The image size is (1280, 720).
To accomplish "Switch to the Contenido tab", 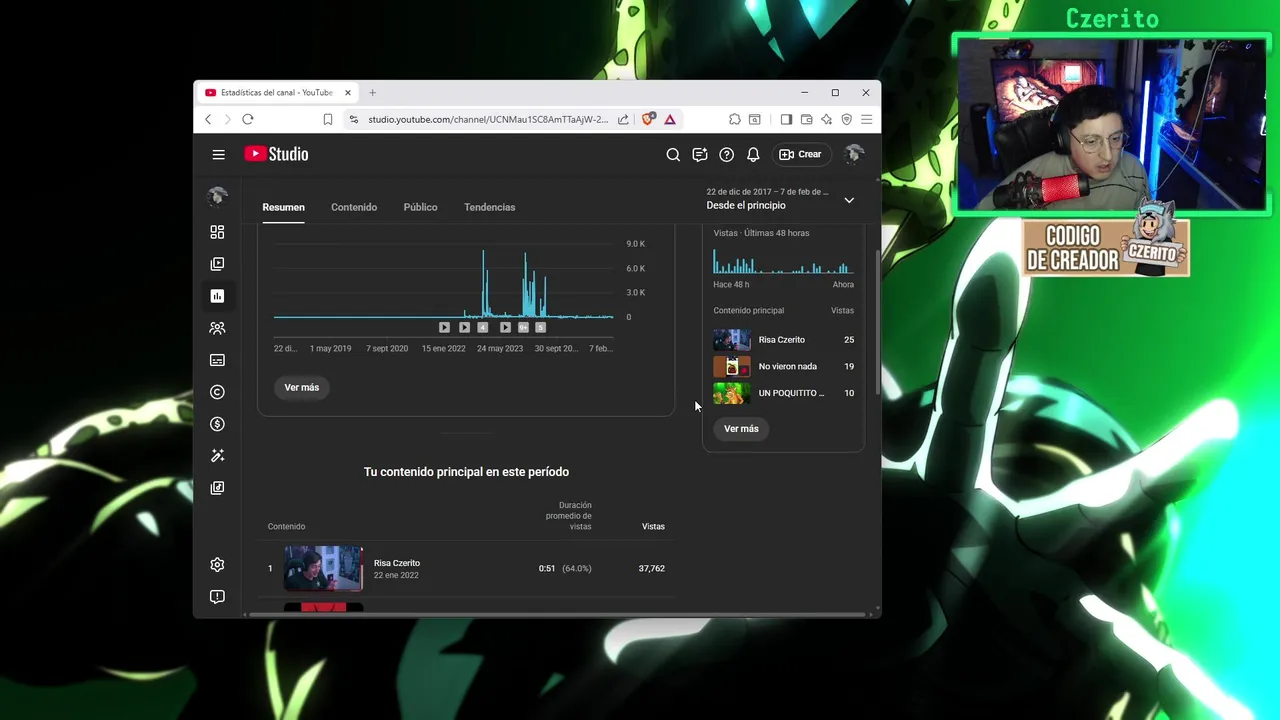I will click(354, 207).
